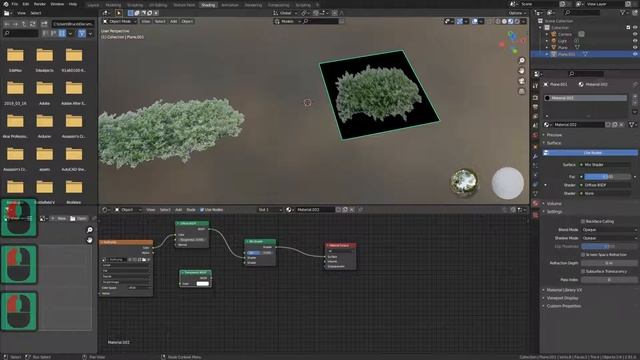Open the Material properties tab icon
This screenshot has height=360, width=640.
click(x=535, y=203)
